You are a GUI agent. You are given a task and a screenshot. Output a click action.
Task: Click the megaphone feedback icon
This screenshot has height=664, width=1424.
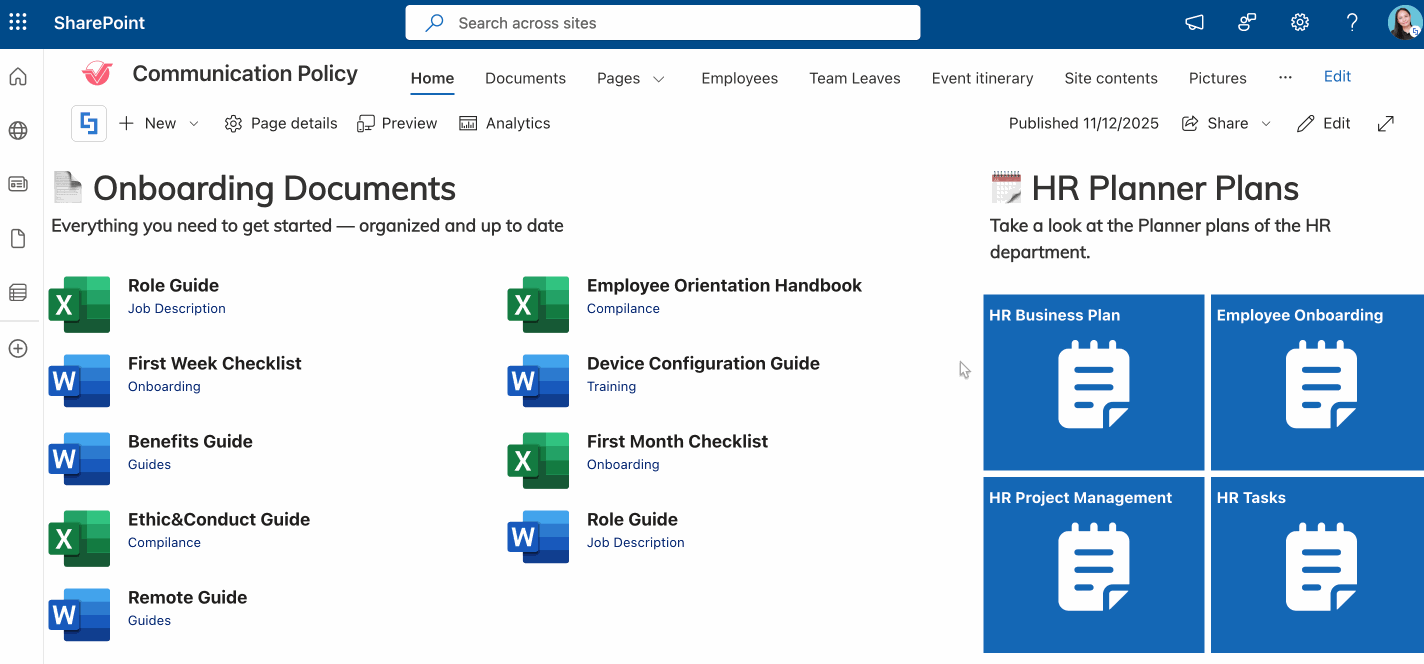pos(1194,22)
